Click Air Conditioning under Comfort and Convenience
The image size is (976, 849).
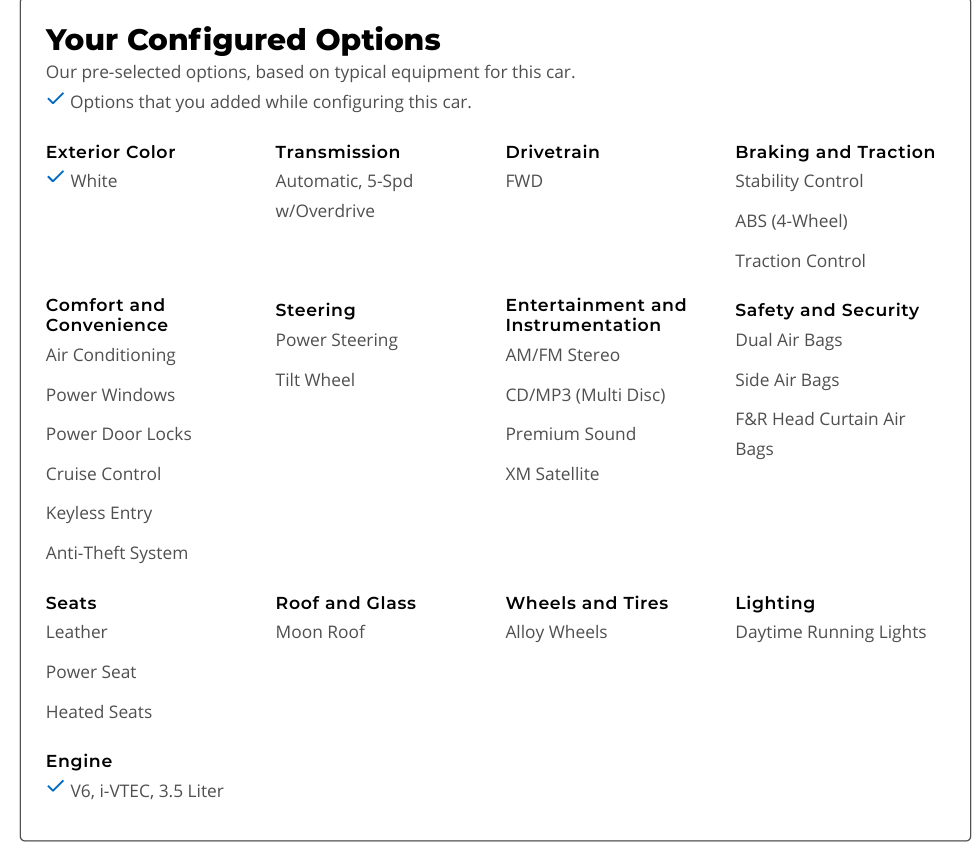point(110,355)
